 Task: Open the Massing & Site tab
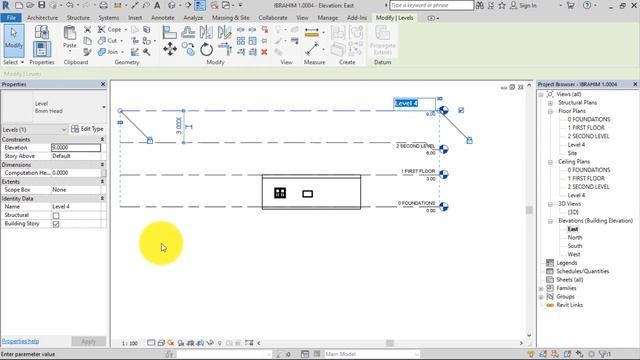point(231,18)
